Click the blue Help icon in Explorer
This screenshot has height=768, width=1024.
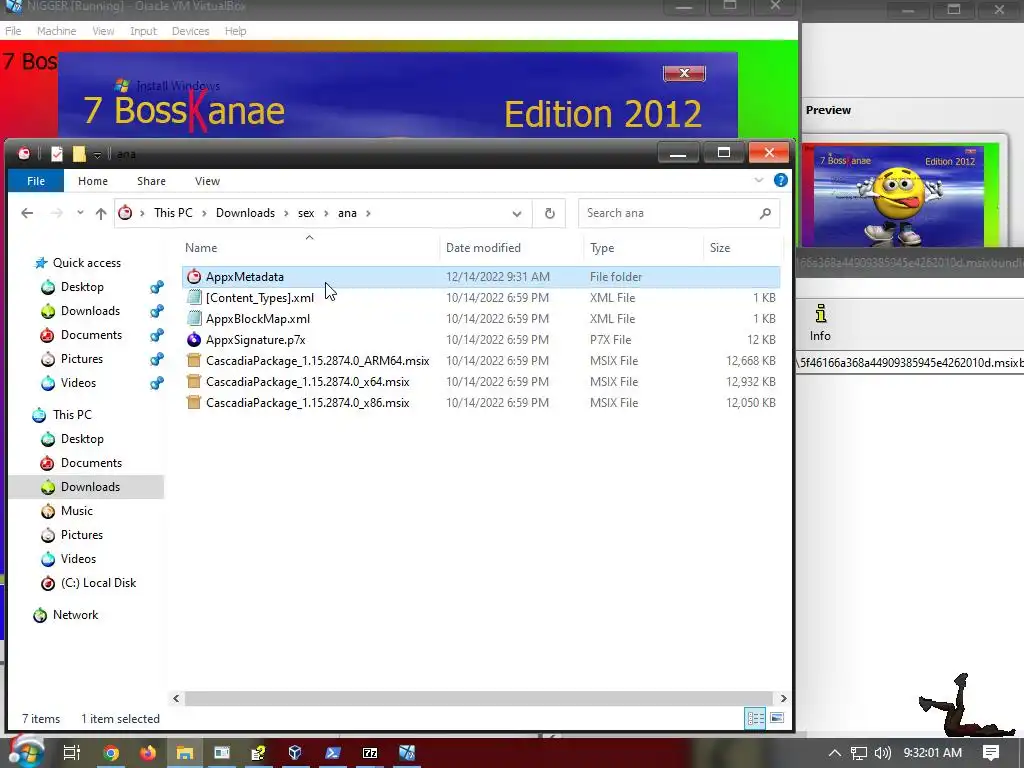[x=780, y=180]
